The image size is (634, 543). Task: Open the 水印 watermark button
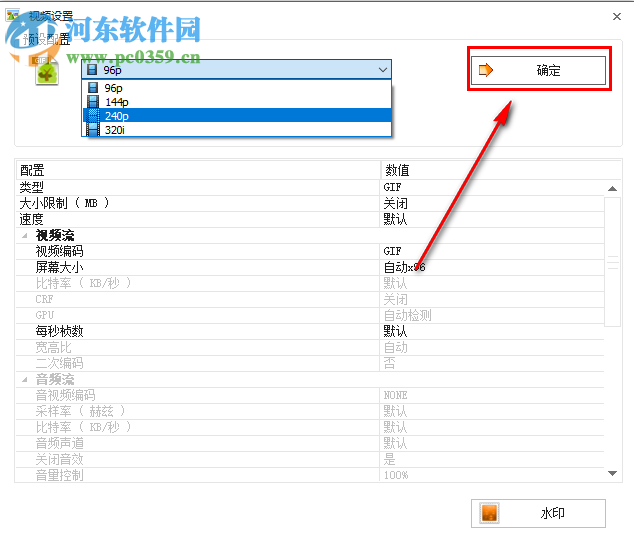[538, 513]
